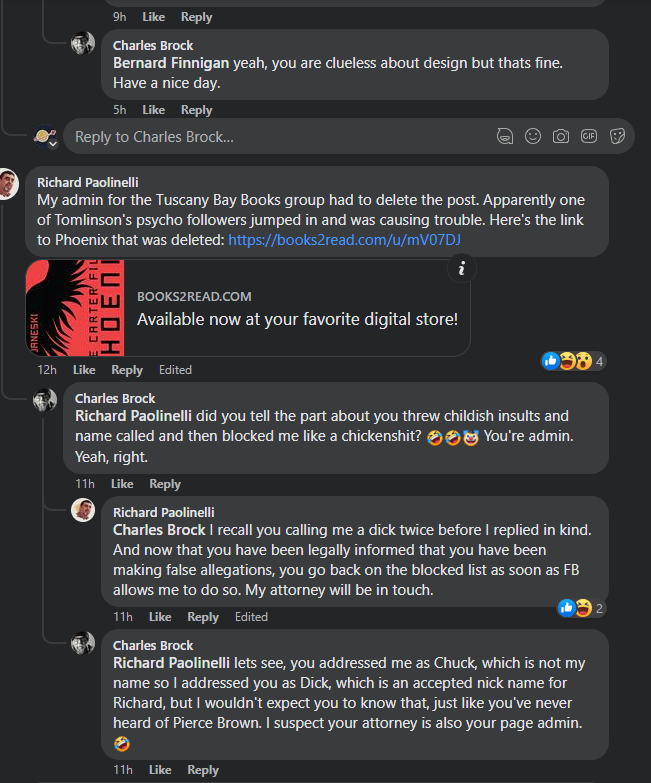Reply to Charles Brock's Pierce Brown comment
651x783 pixels.
[203, 770]
